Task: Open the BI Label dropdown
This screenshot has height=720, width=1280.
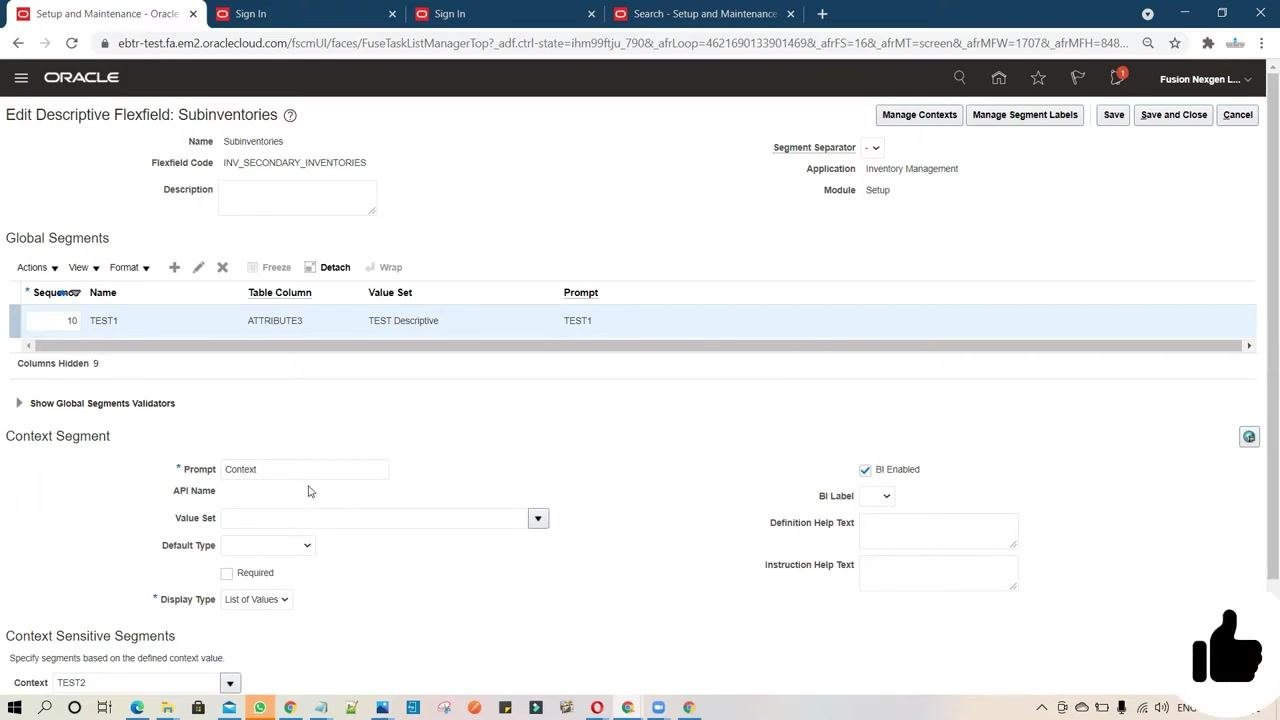Action: pos(876,496)
